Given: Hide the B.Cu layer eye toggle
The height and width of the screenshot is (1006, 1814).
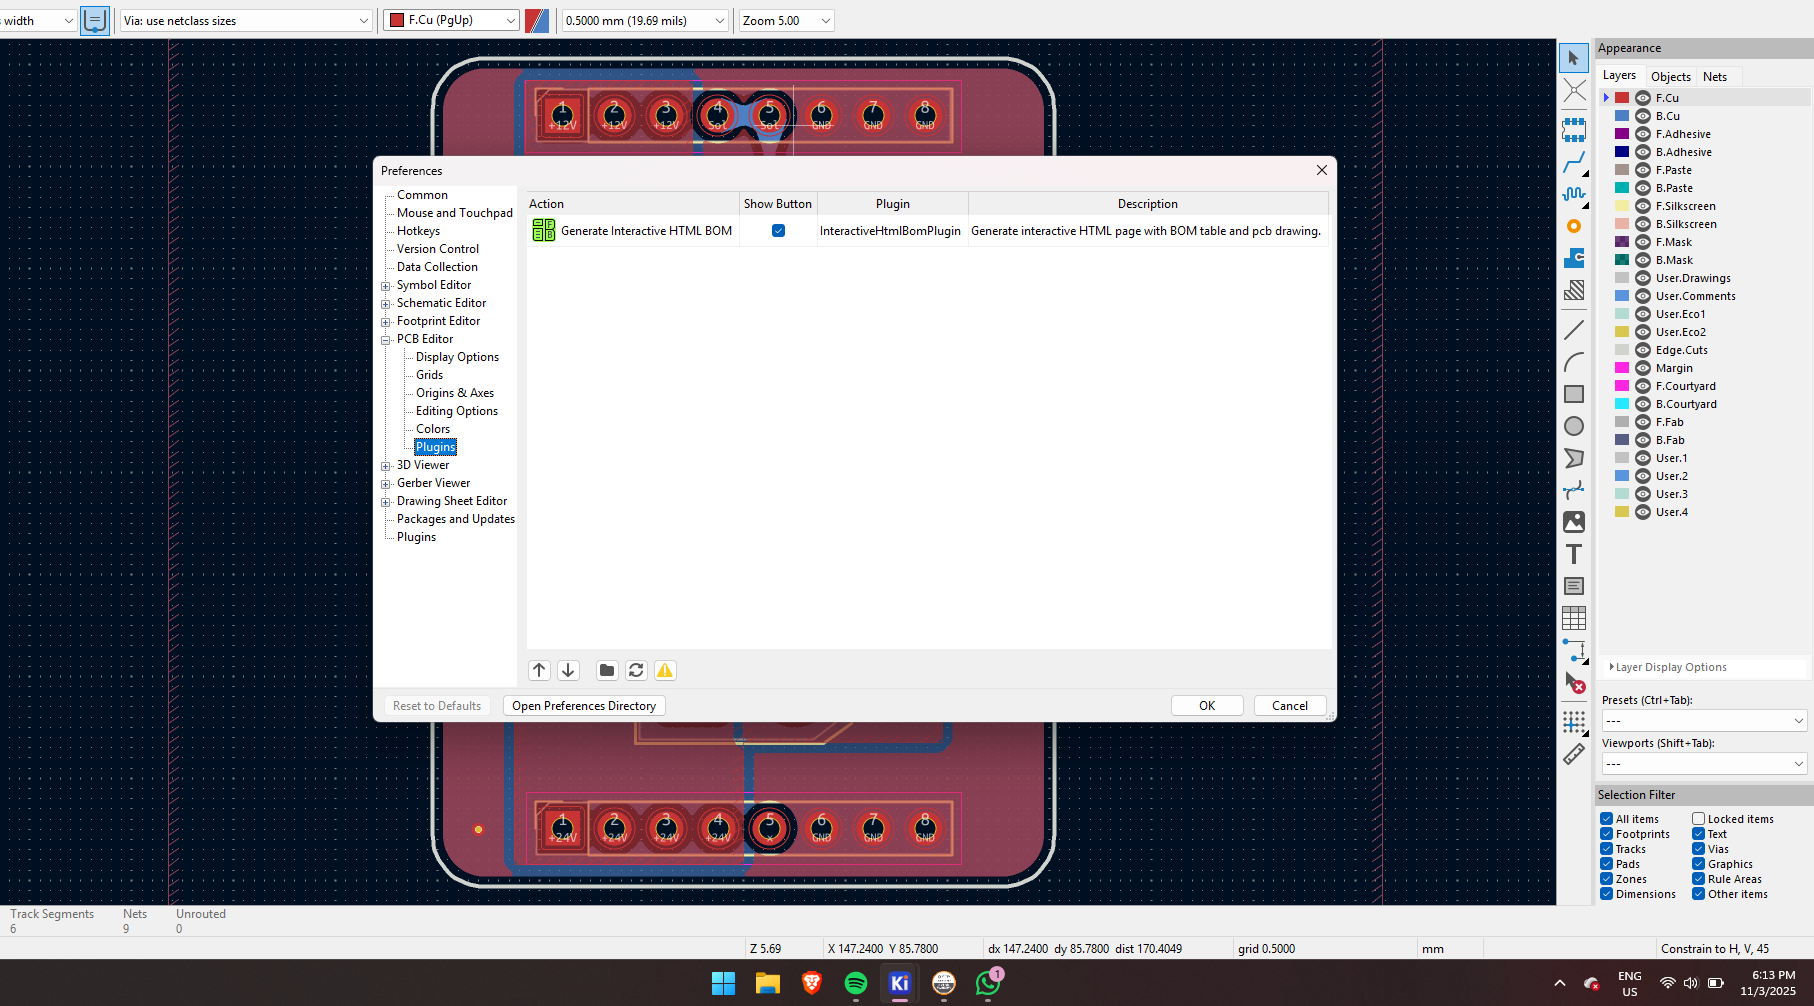Looking at the screenshot, I should (x=1643, y=116).
